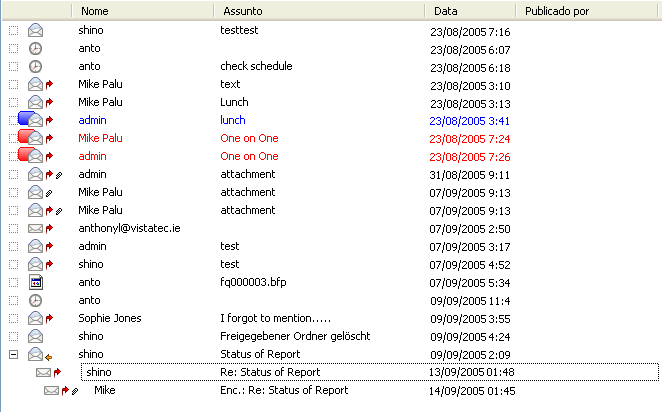Click the red forward arrow on Mike Palu's Lunch

(49, 103)
